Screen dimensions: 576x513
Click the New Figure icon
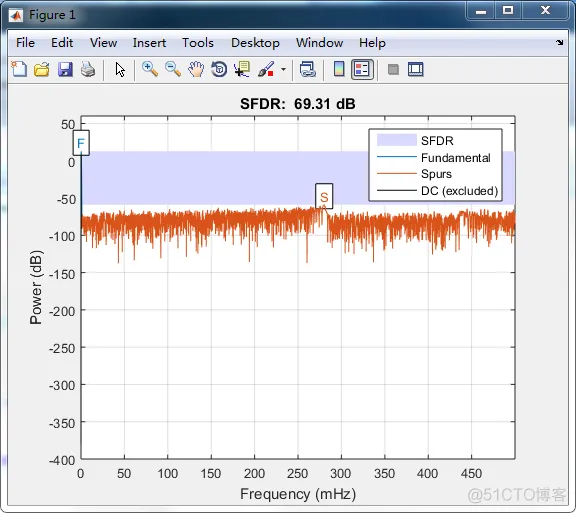pos(19,69)
